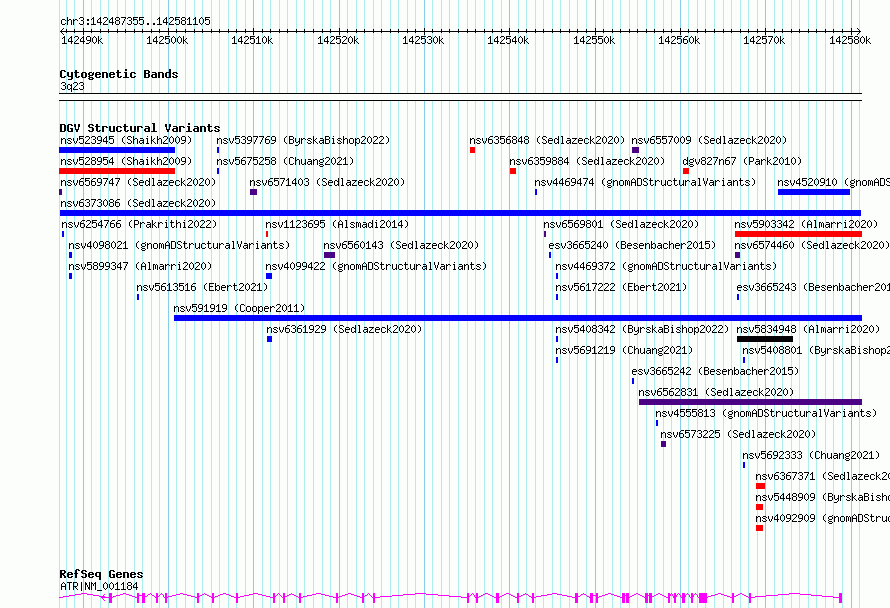Click the nsv6557009 (Sedlazeck2020) label

(x=710, y=140)
